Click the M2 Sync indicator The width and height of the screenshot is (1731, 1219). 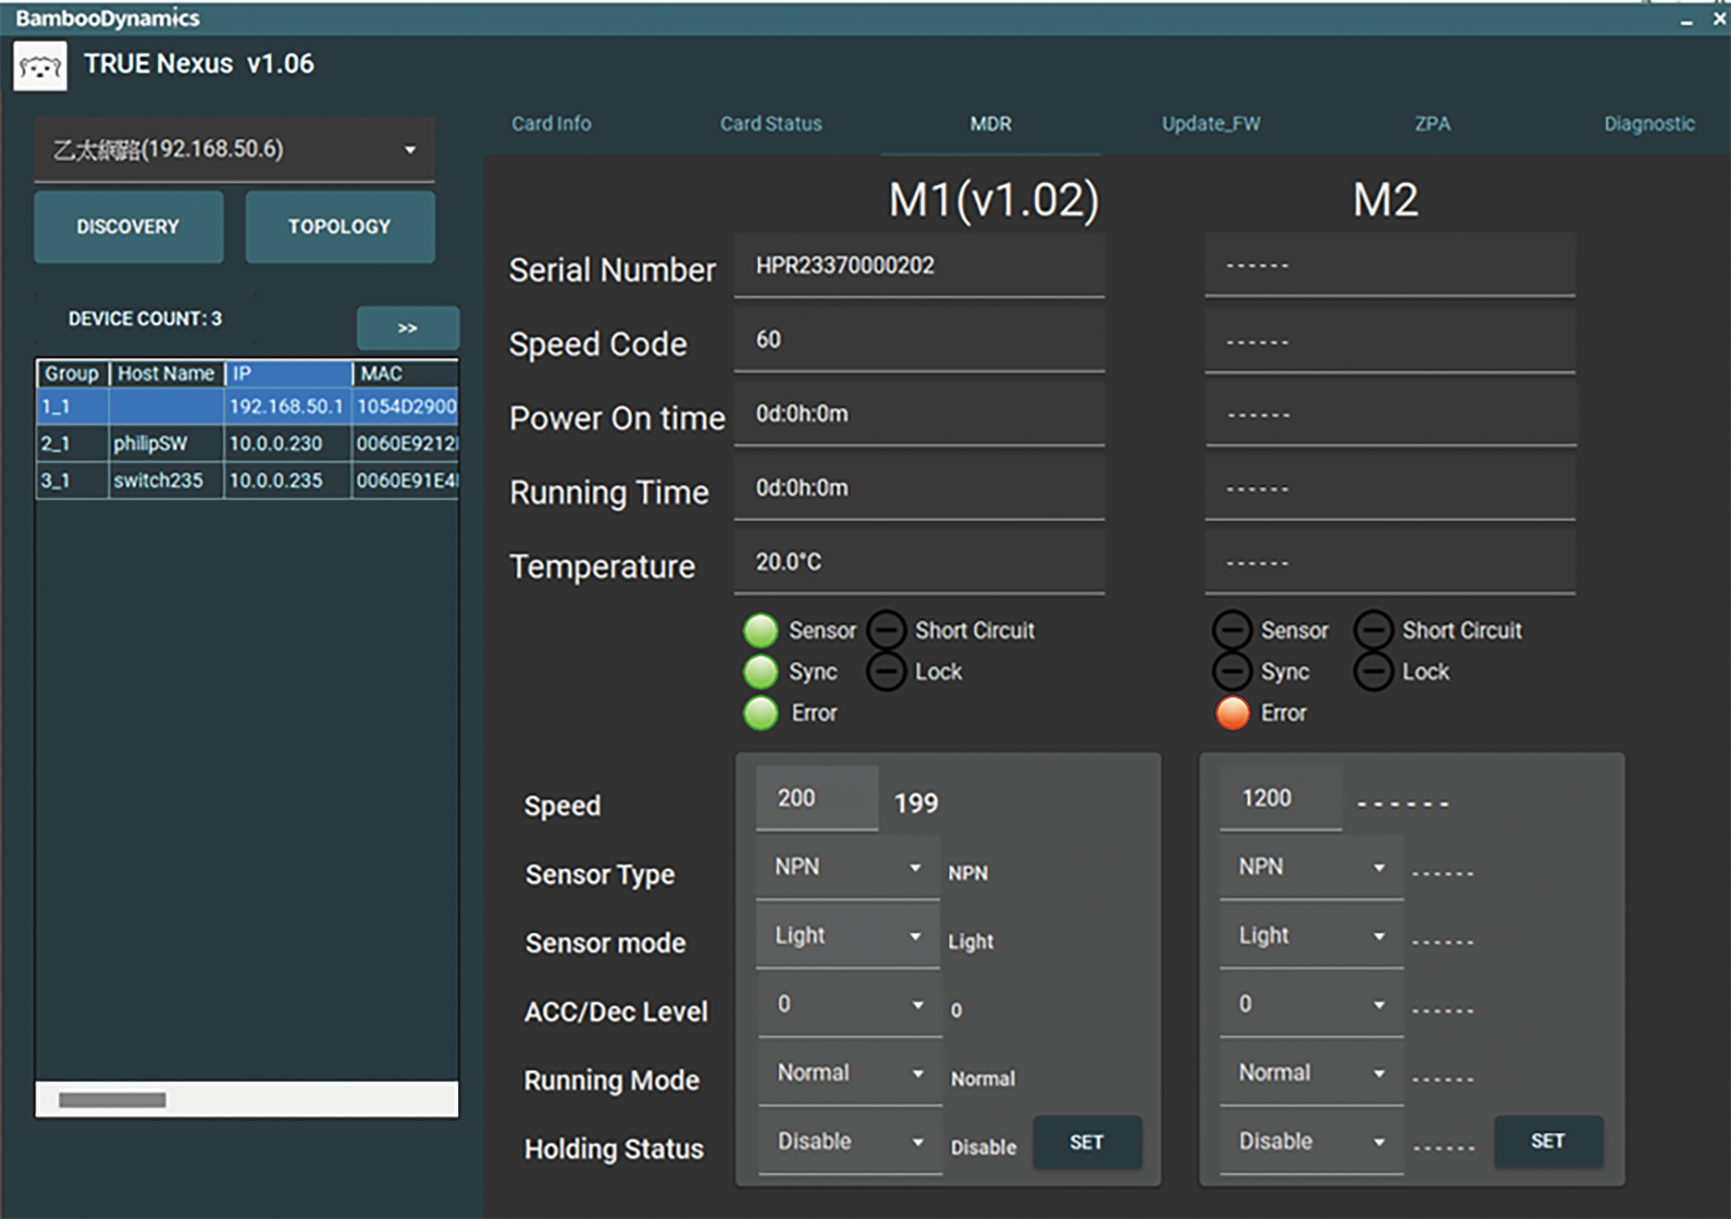coord(1232,671)
